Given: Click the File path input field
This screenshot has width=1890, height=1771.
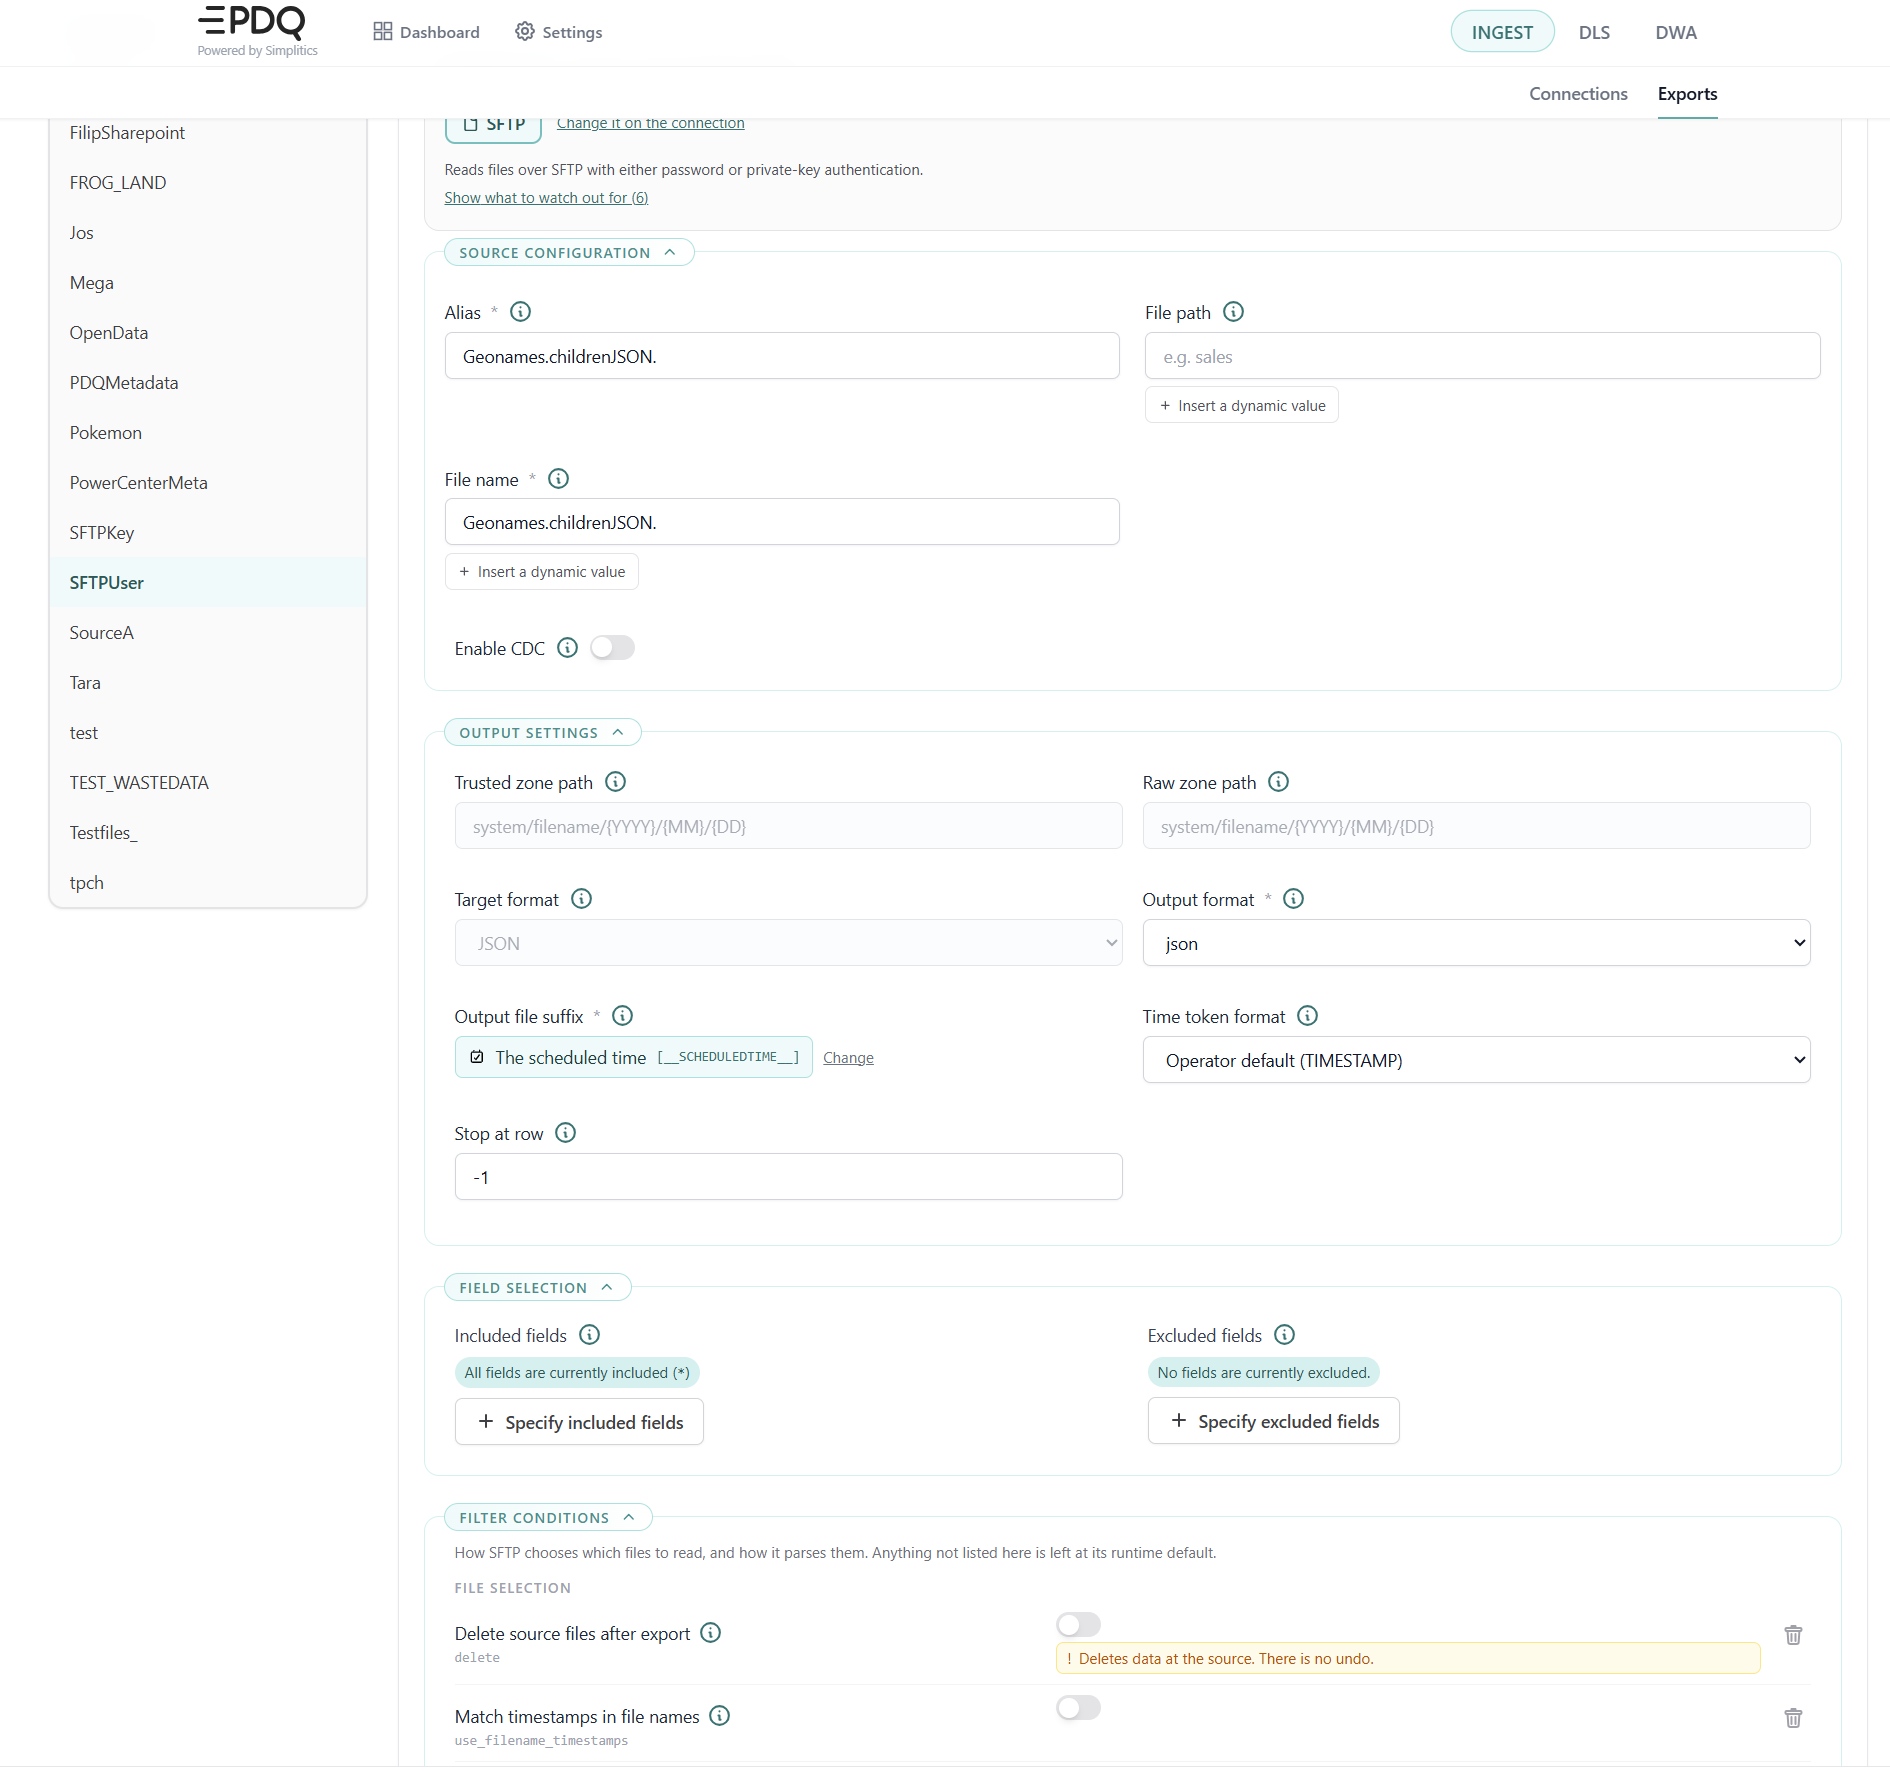Looking at the screenshot, I should tap(1482, 356).
